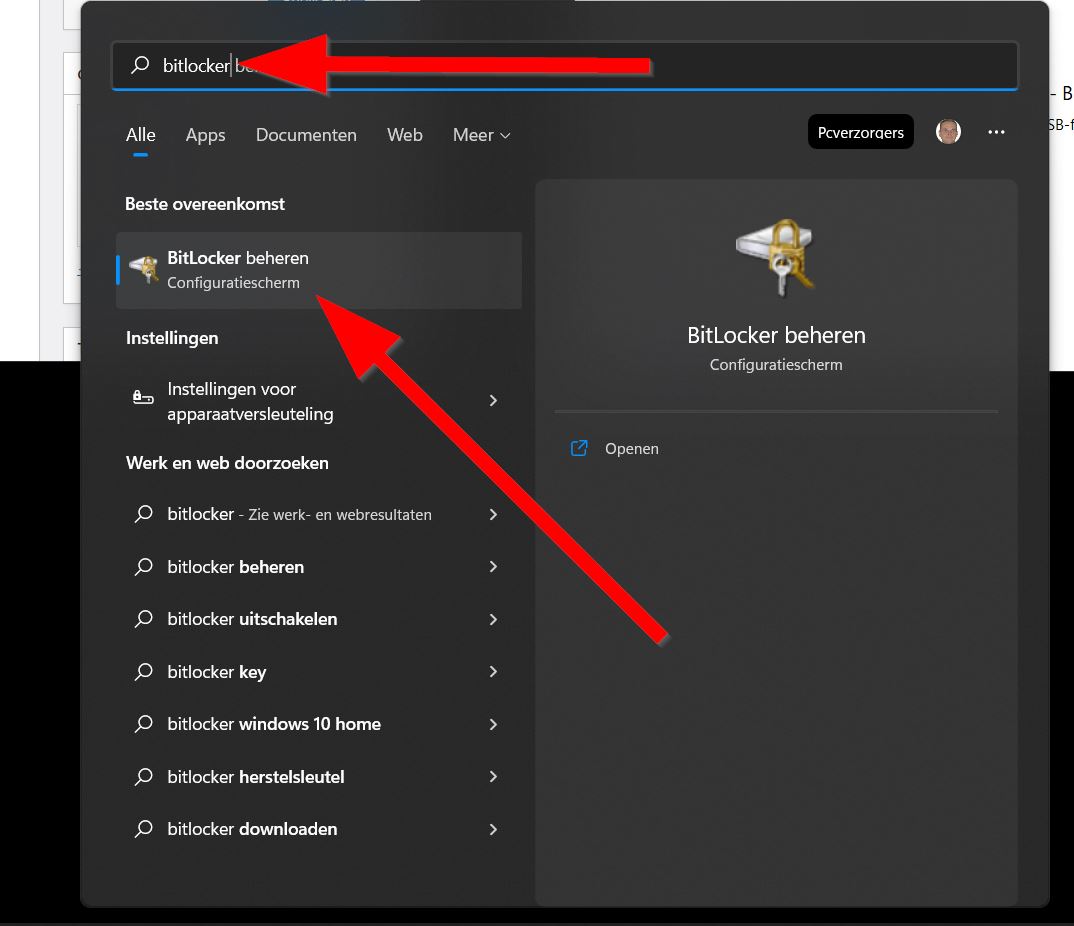
Task: Expand arrow for bitlocker key
Action: (x=493, y=672)
